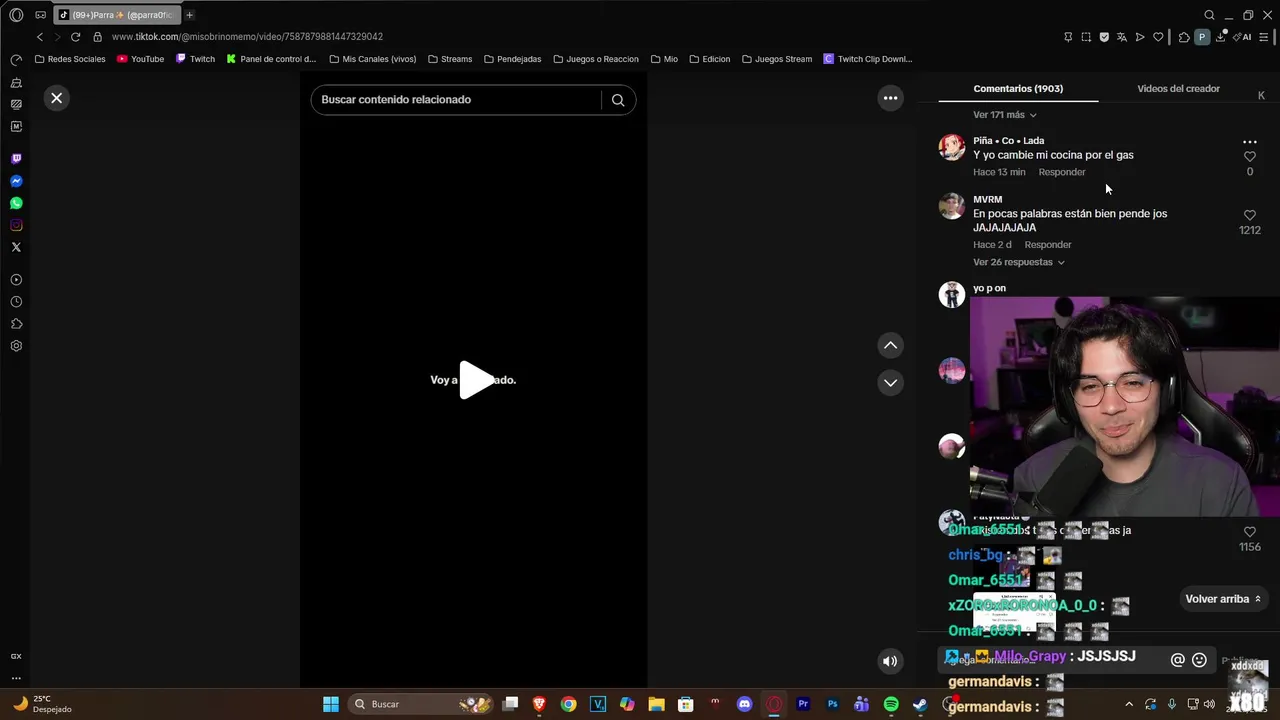
Task: Open 'Mis Canales (vivos)' bookmarks folder
Action: 372,59
